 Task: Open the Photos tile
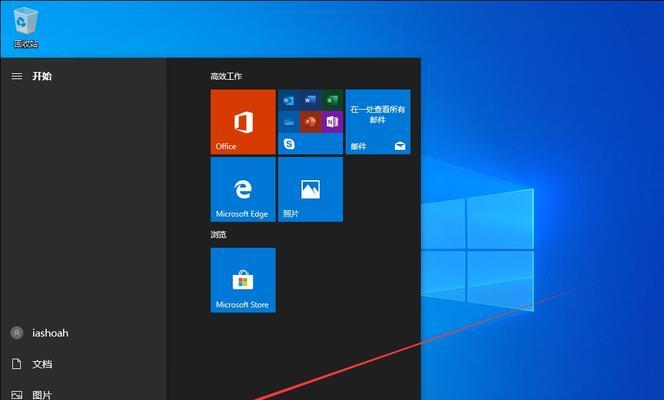click(x=310, y=189)
